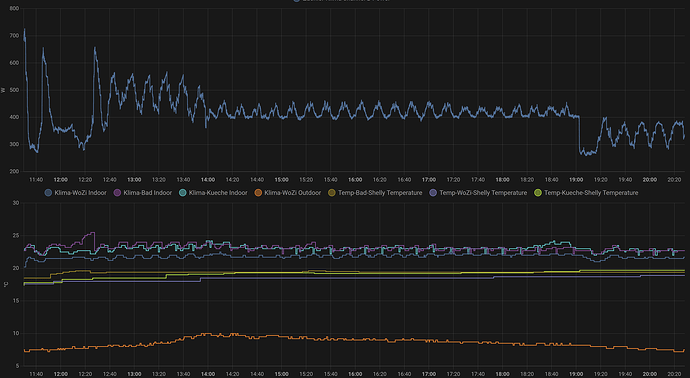Click the 14:00 time label under the power graph

tap(208, 180)
